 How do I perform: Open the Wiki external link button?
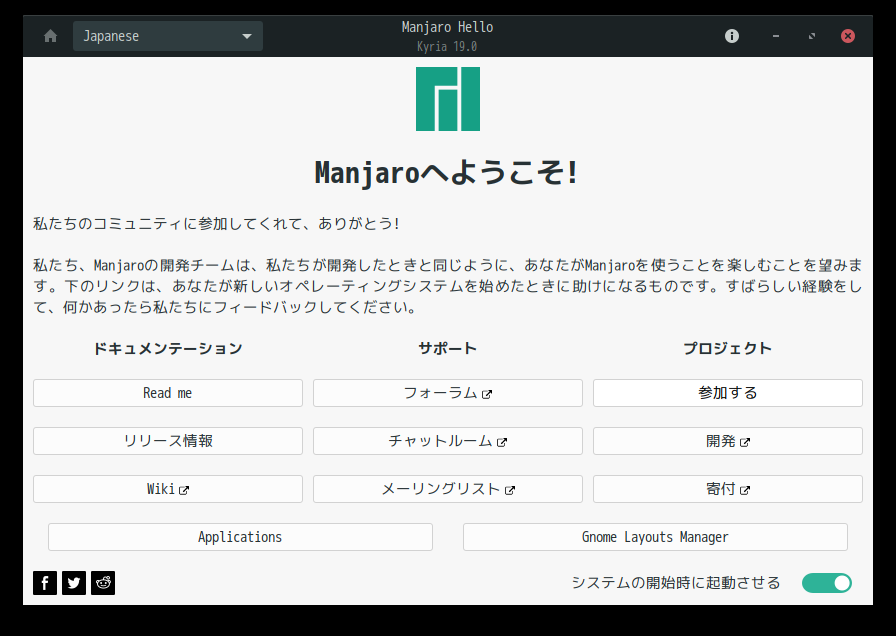click(x=168, y=489)
